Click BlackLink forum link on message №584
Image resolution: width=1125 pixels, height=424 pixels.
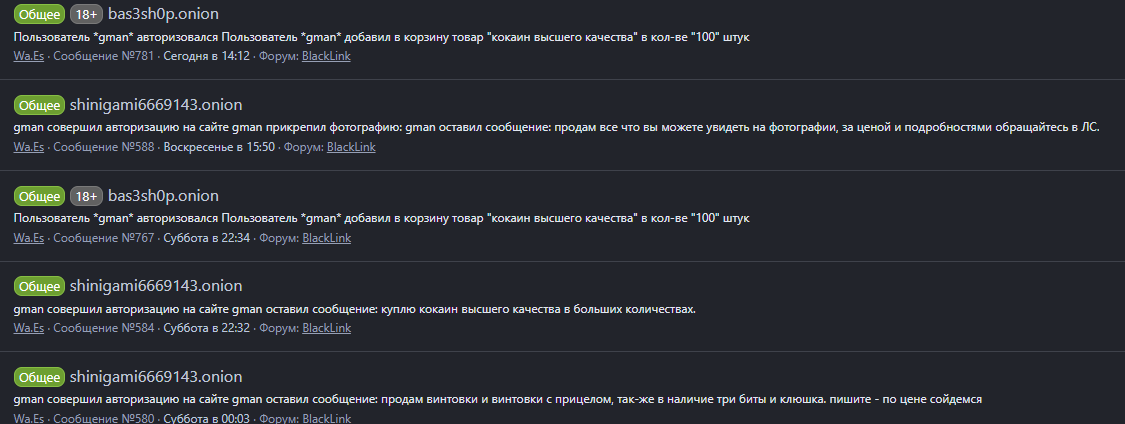click(326, 328)
